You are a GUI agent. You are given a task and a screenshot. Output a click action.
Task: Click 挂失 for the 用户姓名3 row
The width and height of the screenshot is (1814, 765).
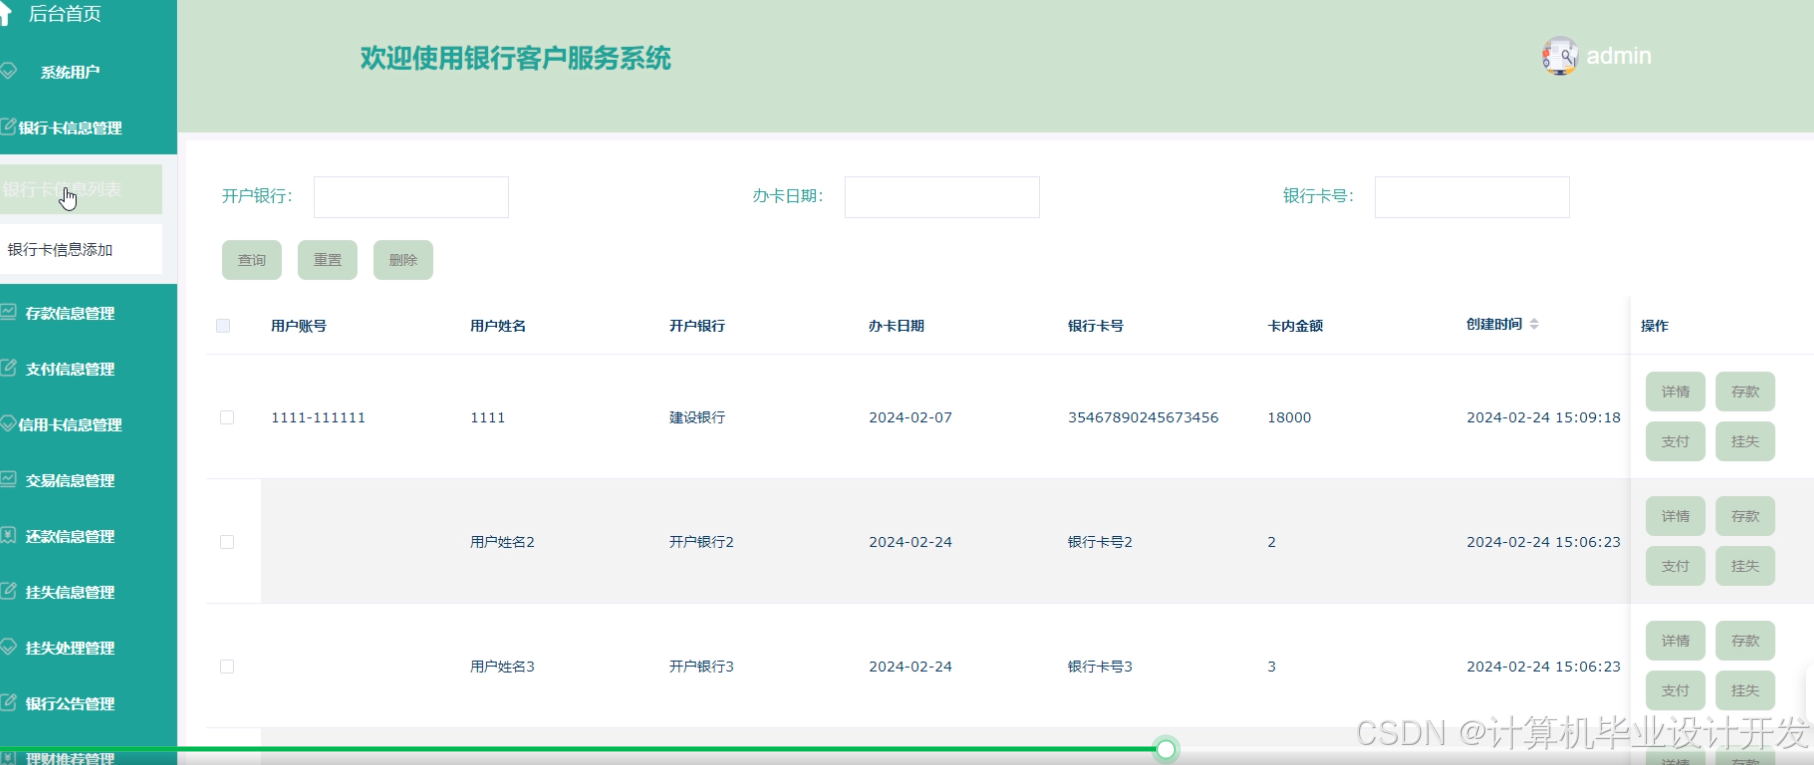tap(1745, 690)
